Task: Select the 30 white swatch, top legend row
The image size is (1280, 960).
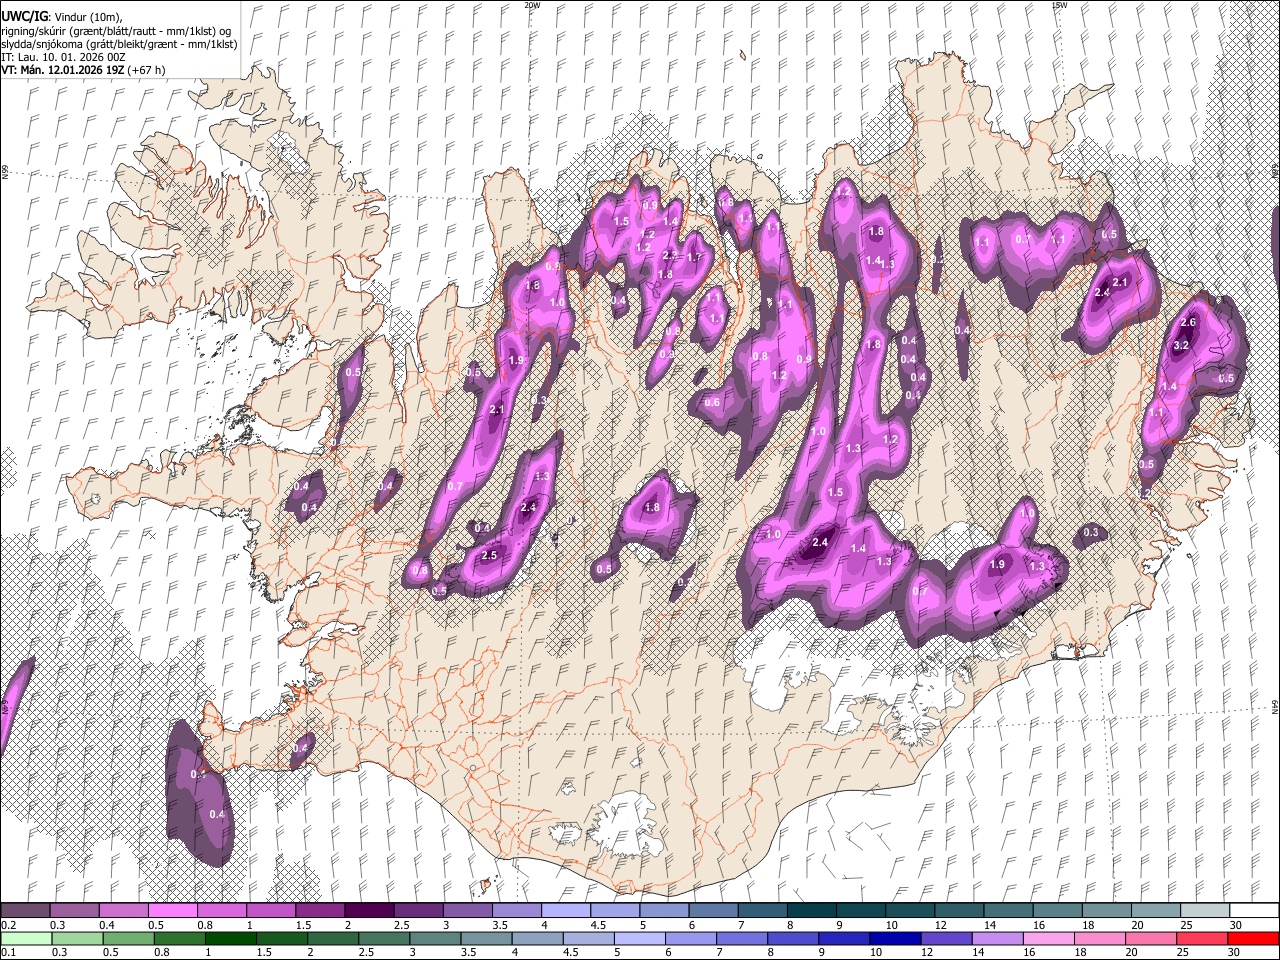Action: [1253, 911]
